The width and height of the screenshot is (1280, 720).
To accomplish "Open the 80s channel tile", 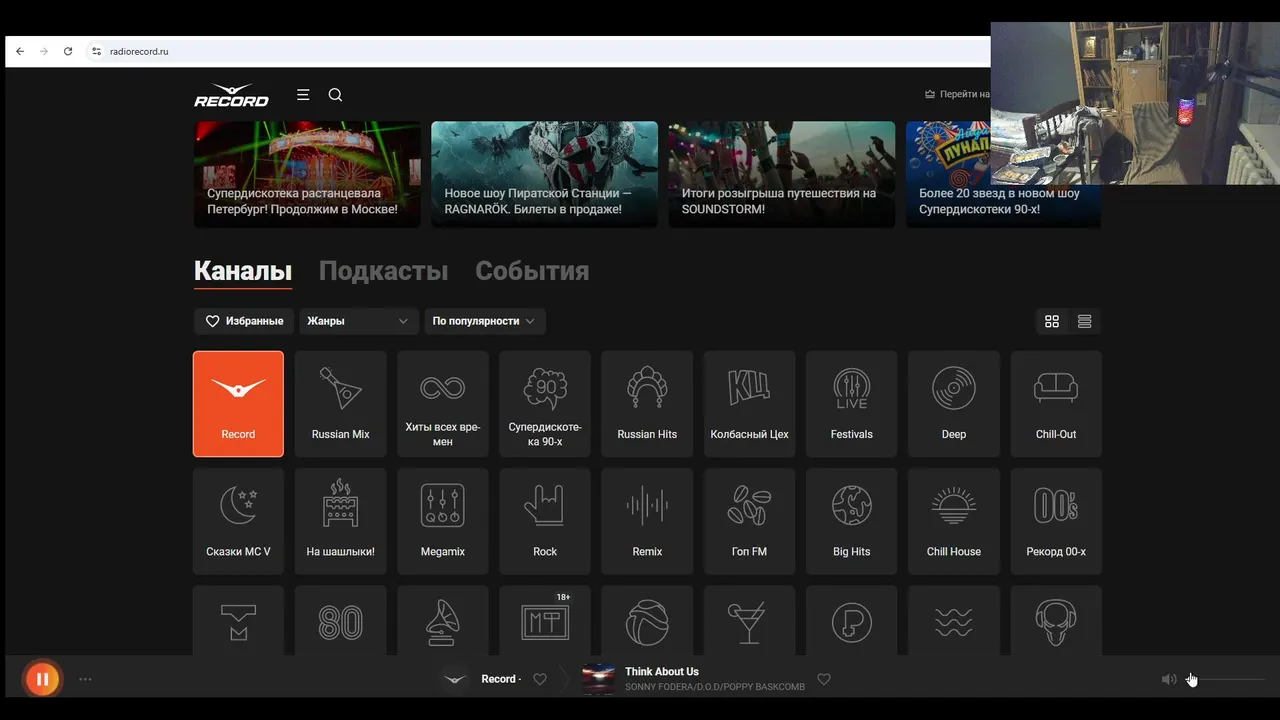I will point(340,621).
